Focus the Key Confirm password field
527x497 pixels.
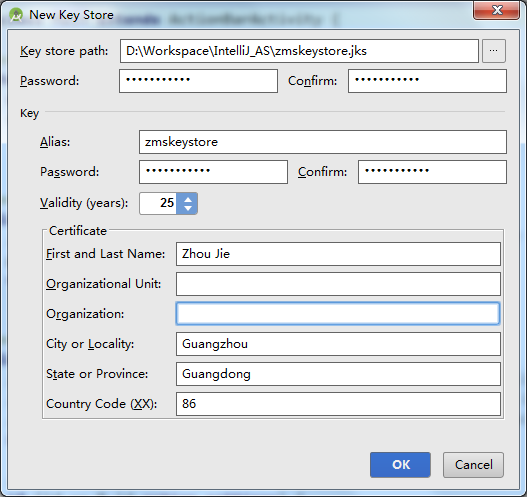tap(432, 172)
